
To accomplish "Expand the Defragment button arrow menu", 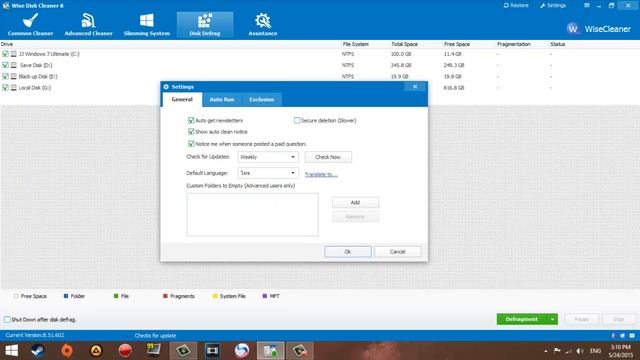I will point(552,319).
